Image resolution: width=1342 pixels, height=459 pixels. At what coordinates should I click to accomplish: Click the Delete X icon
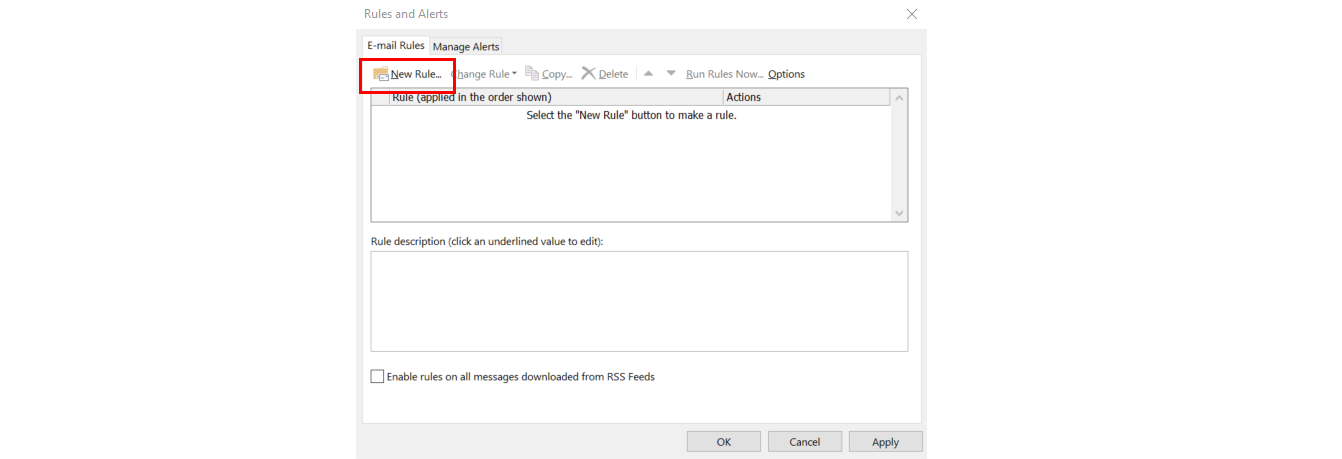tap(589, 73)
